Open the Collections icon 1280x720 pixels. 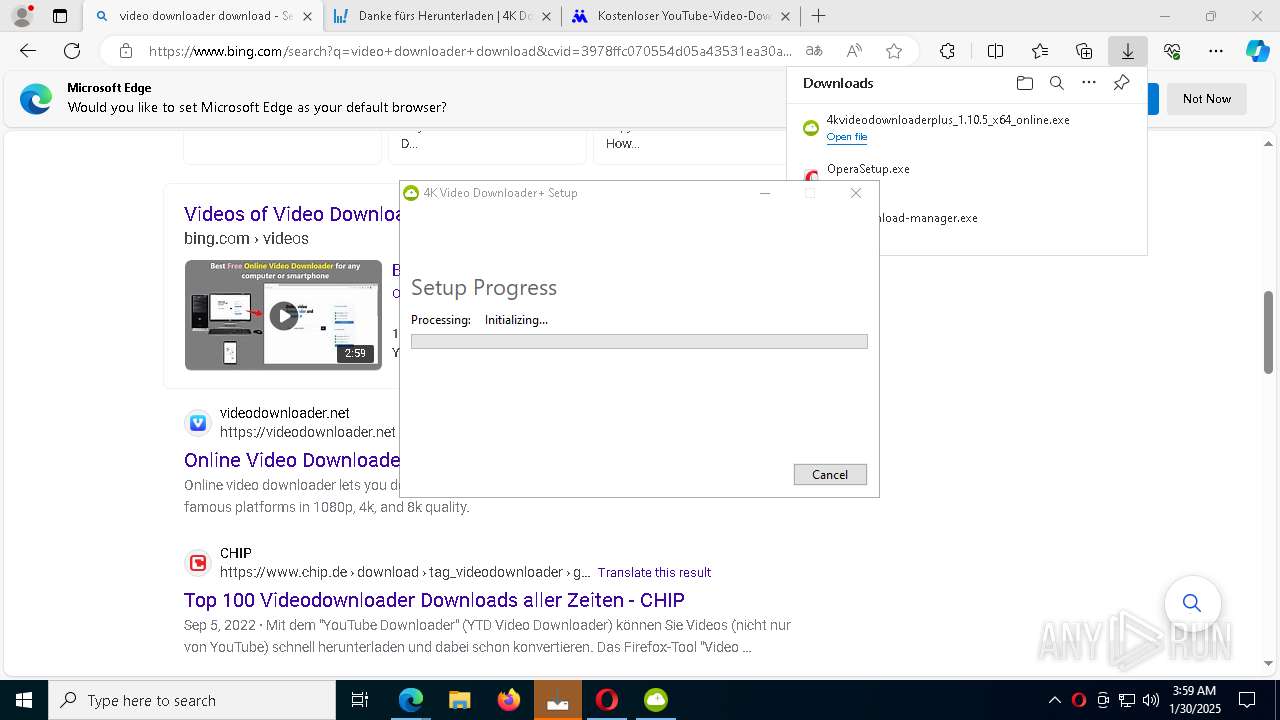click(1084, 51)
